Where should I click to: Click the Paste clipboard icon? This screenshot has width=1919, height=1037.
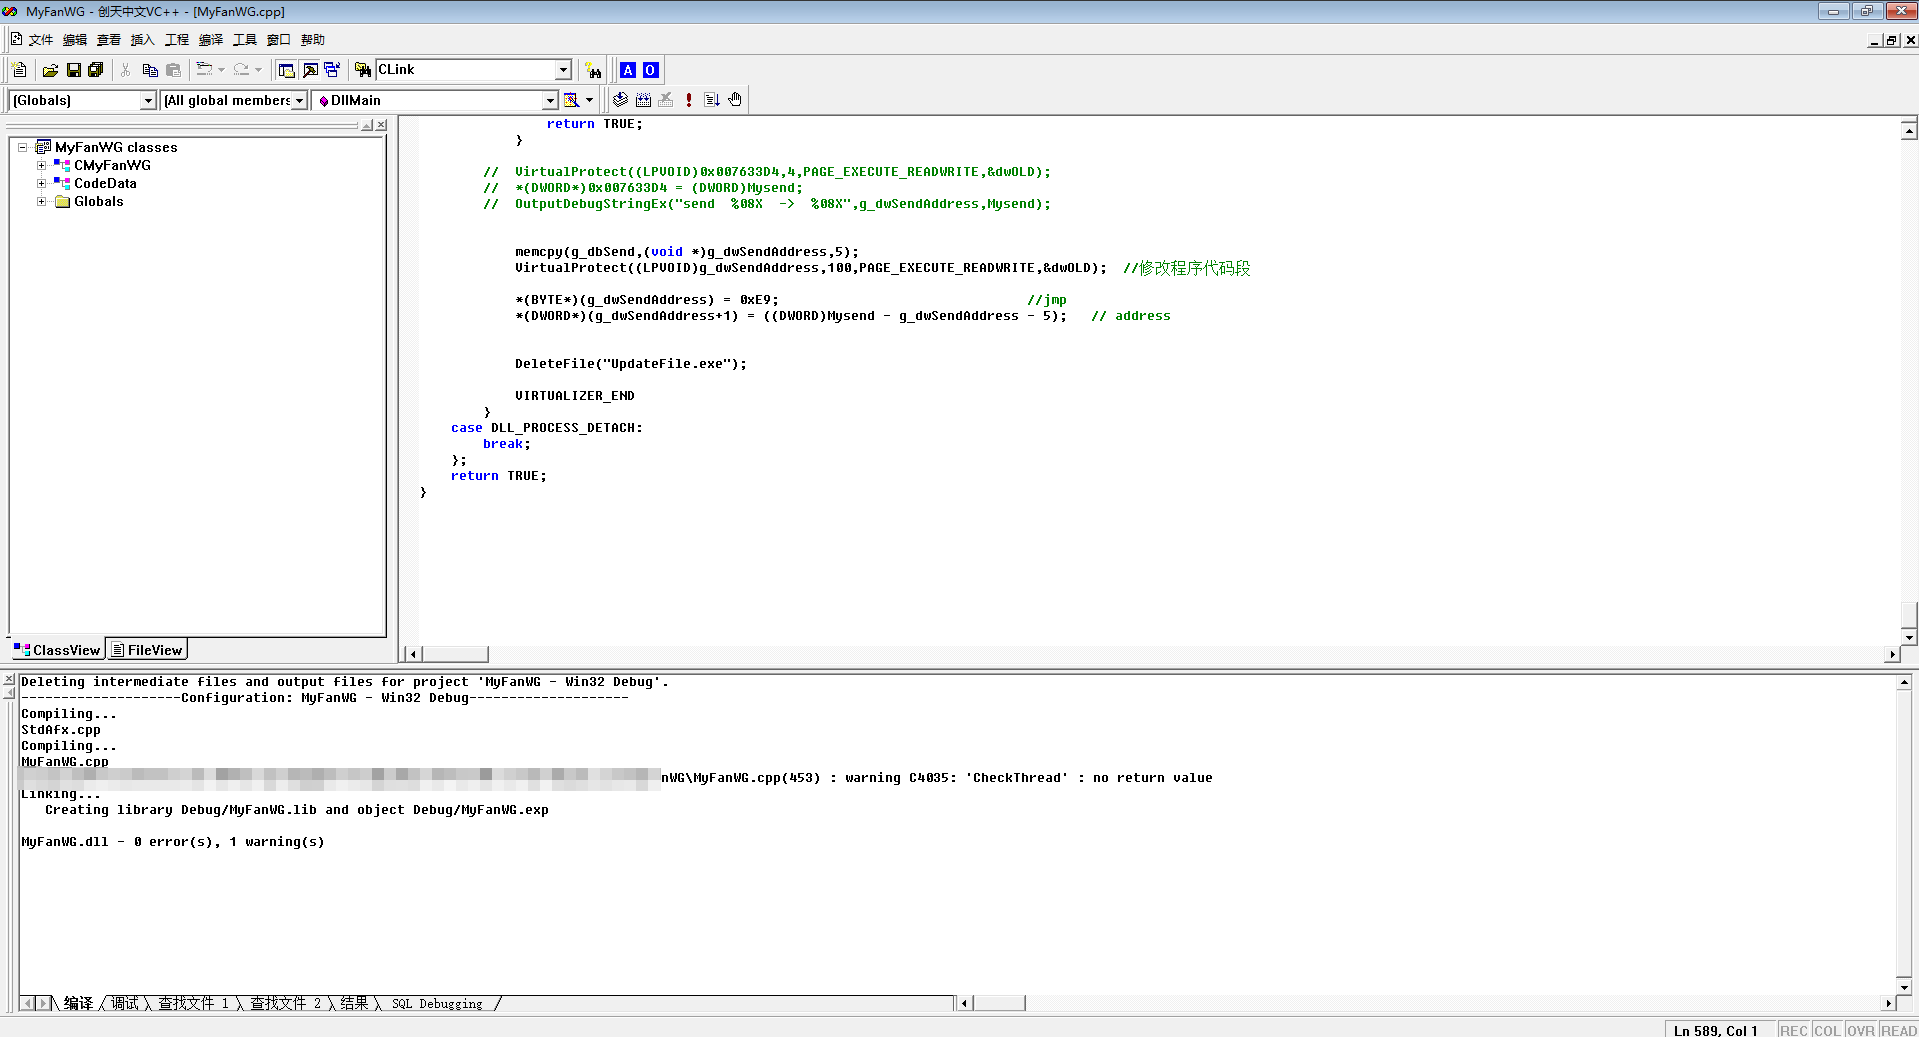click(x=173, y=70)
